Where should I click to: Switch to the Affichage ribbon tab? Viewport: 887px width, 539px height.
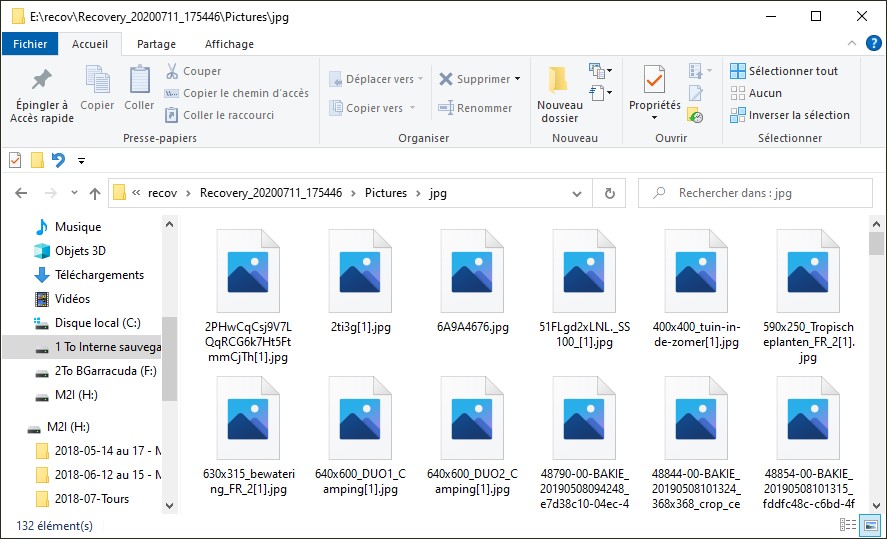(x=229, y=44)
